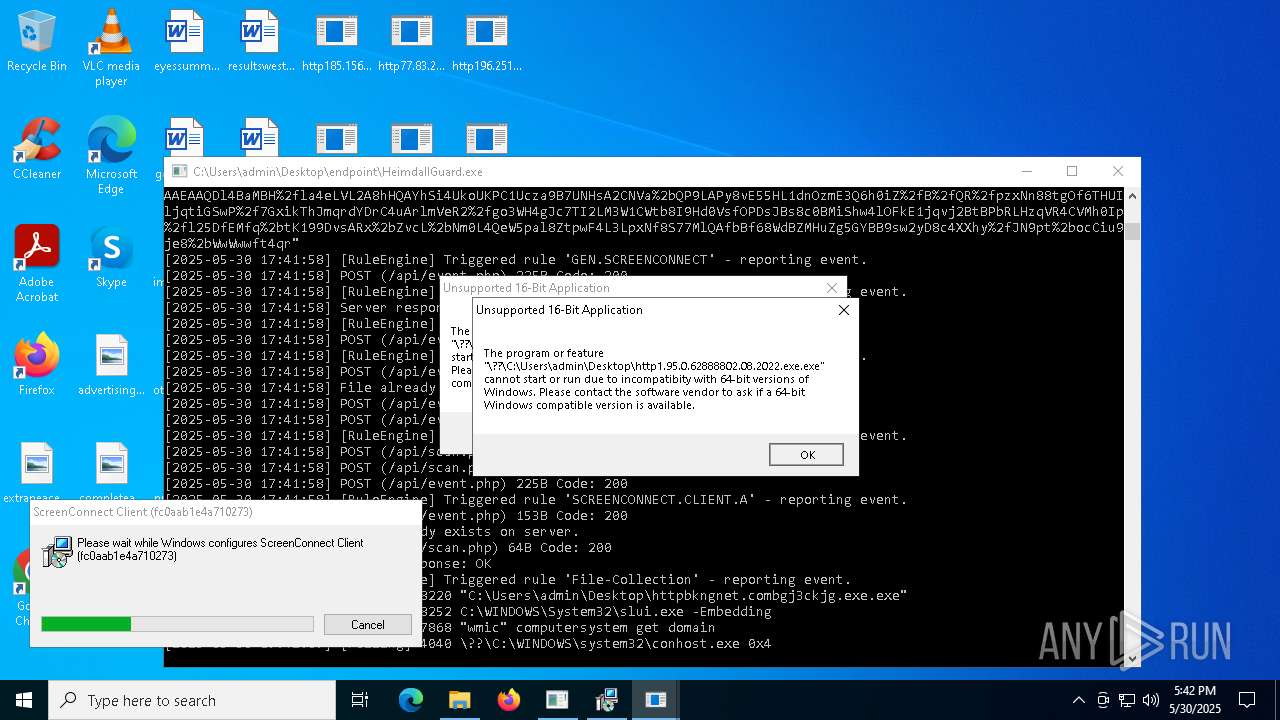Launch the Adobe Acrobat desktop shortcut
Screen dimensions: 1280x720
click(37, 263)
